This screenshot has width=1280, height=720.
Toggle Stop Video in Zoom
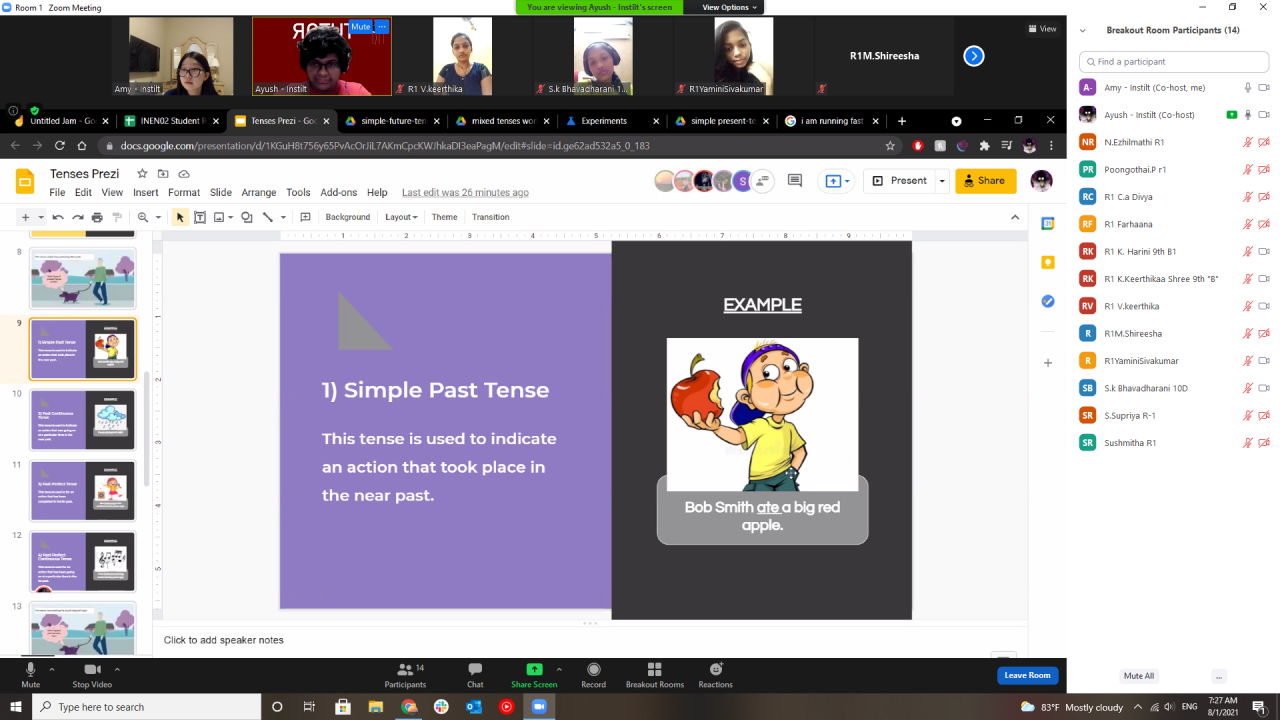point(92,675)
